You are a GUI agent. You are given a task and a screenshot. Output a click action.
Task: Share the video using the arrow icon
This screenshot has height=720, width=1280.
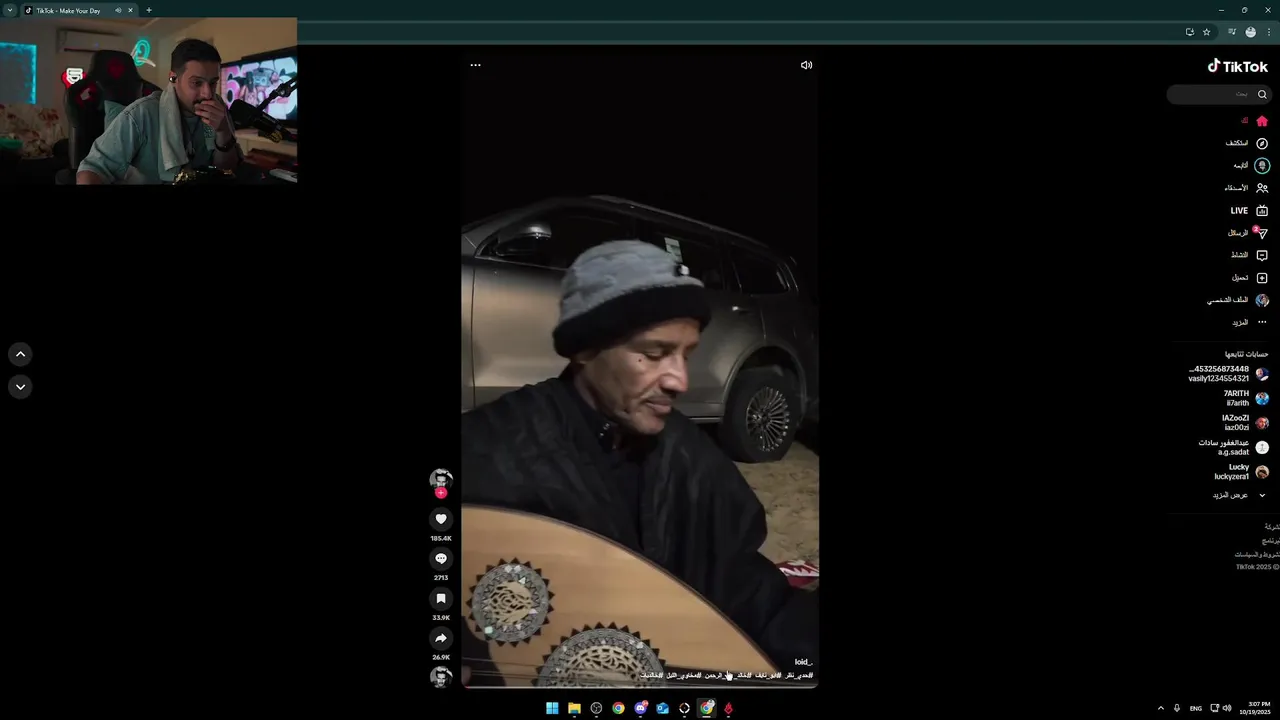441,638
